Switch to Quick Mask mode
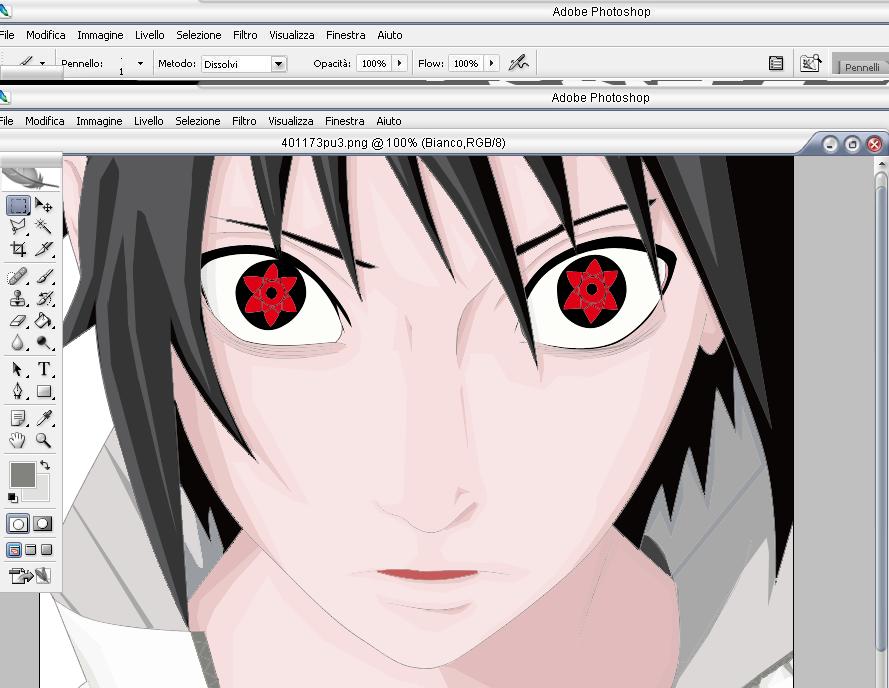Image resolution: width=889 pixels, height=688 pixels. [43, 523]
